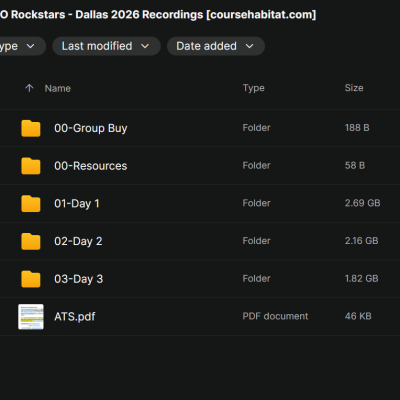Click the ATS.pdf preview thumbnail
Screen dimensions: 400x400
31,316
